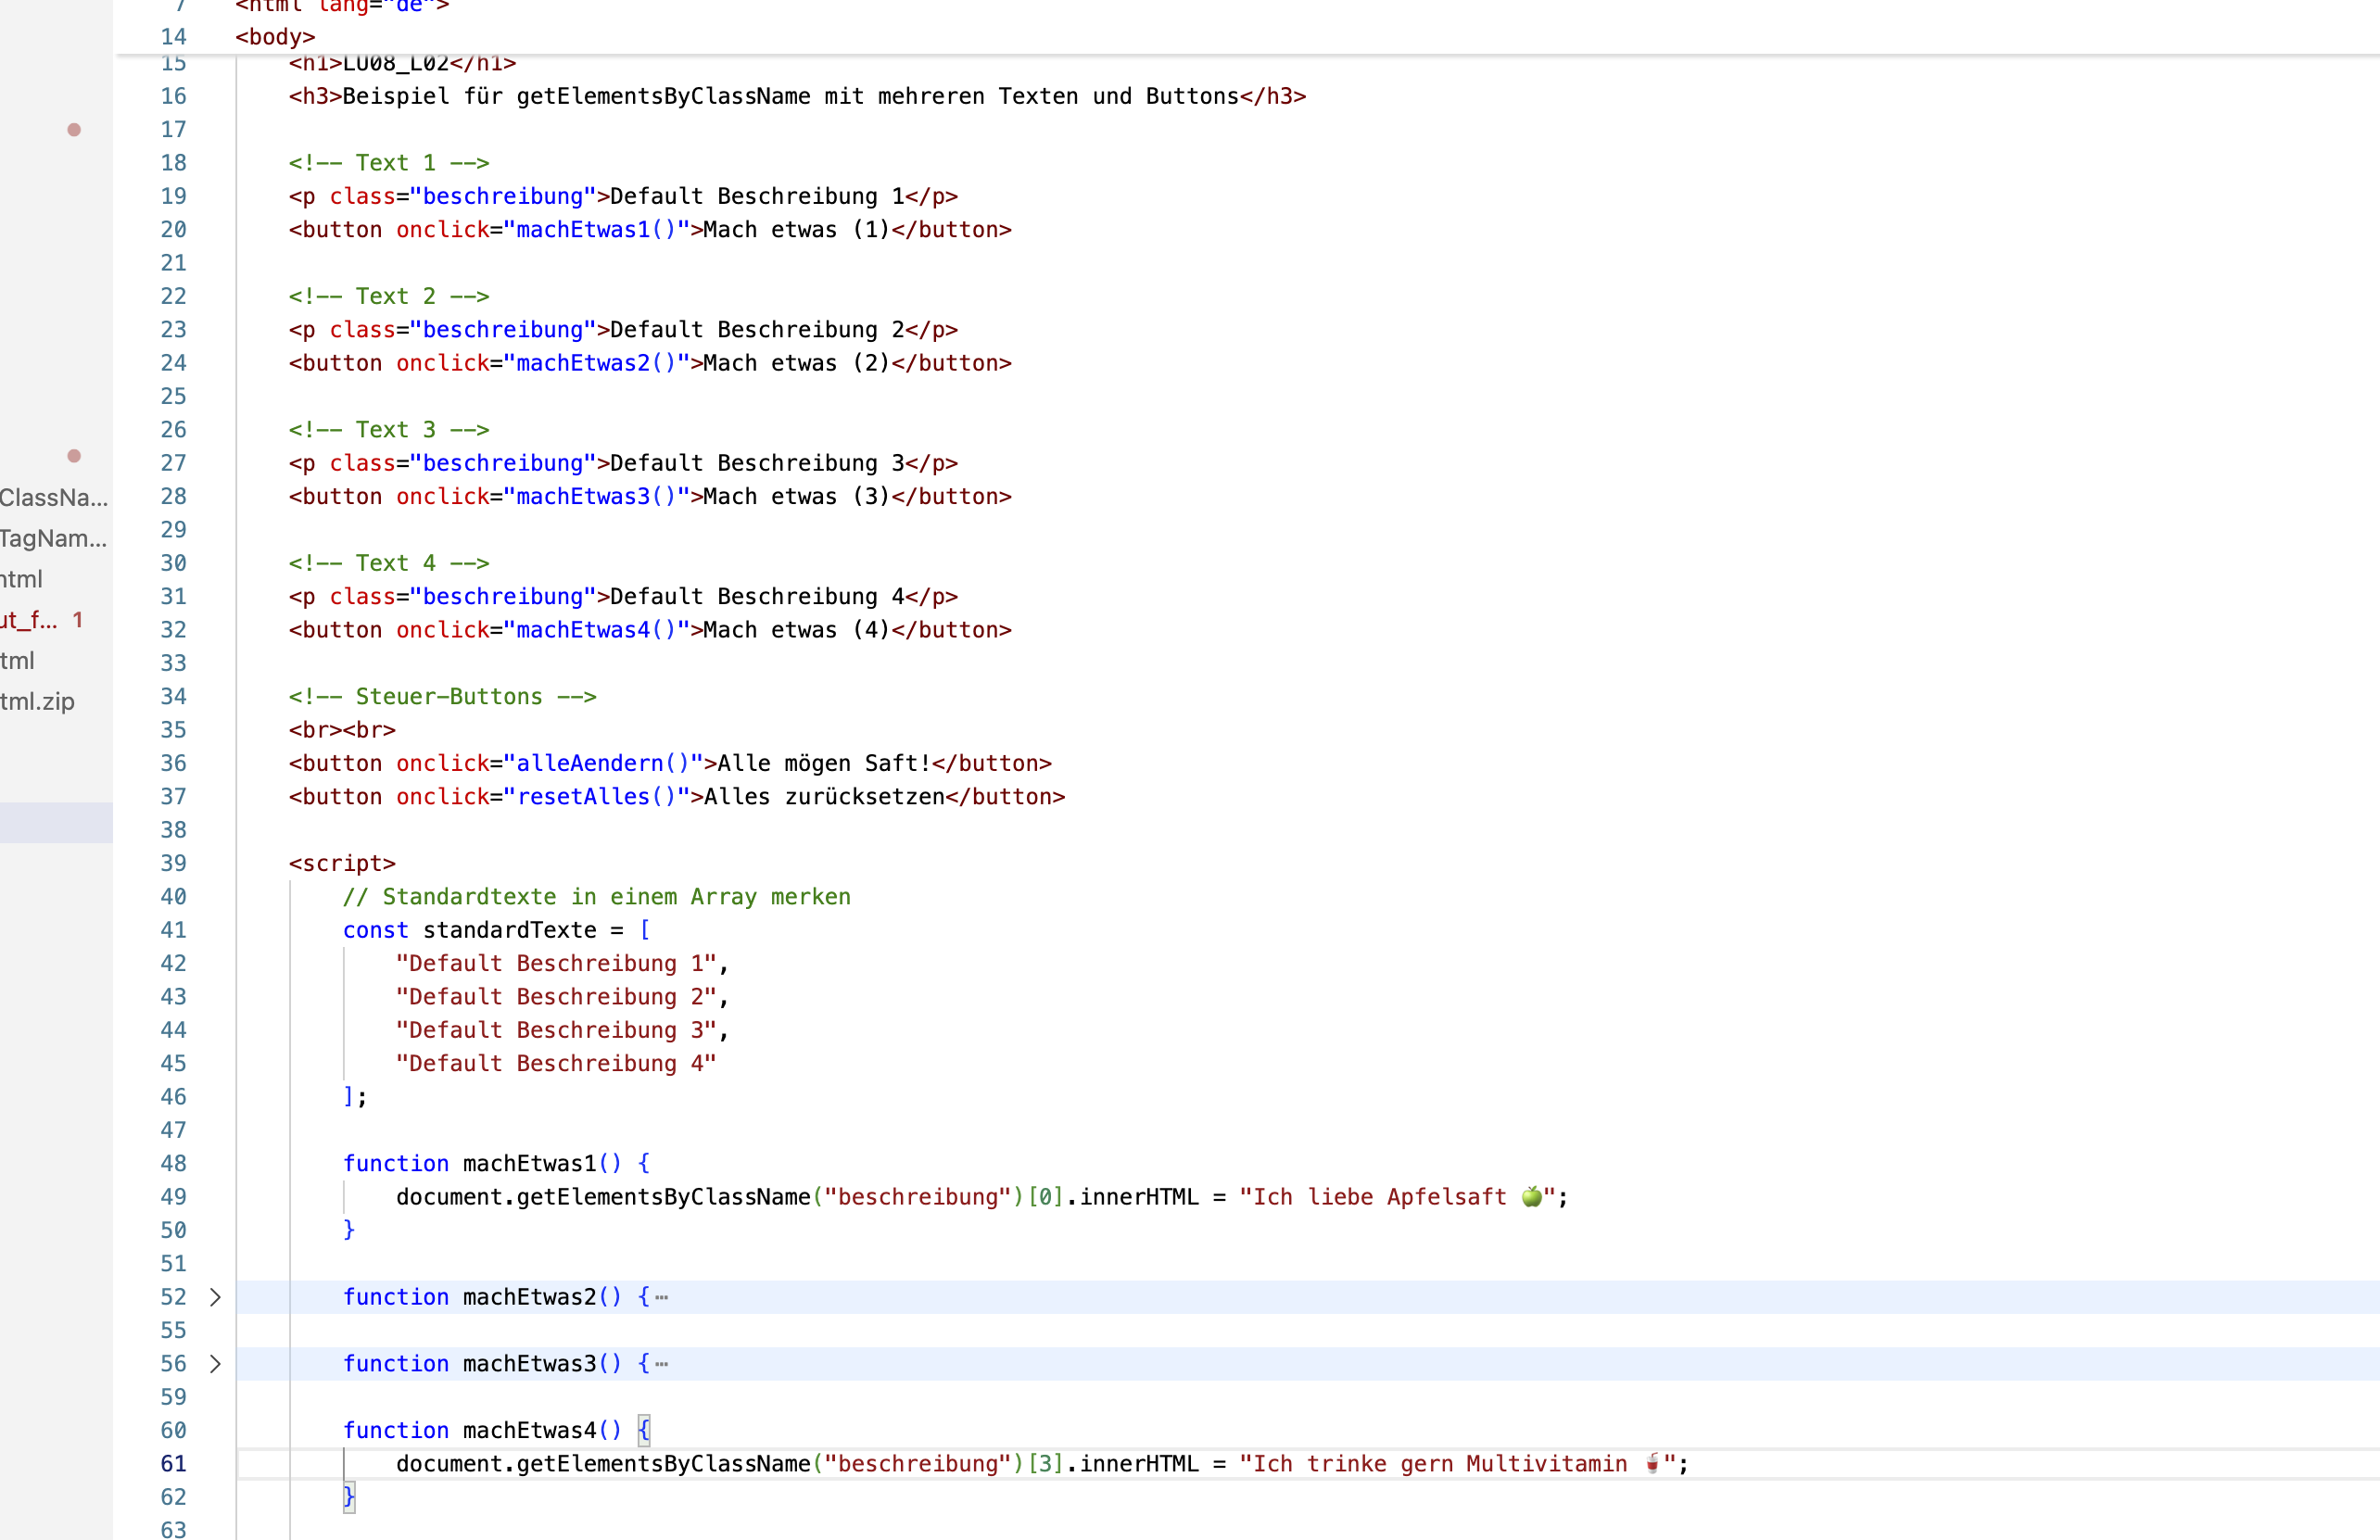Click the upper modified dot in sidebar
2380x1540 pixels.
tap(74, 130)
